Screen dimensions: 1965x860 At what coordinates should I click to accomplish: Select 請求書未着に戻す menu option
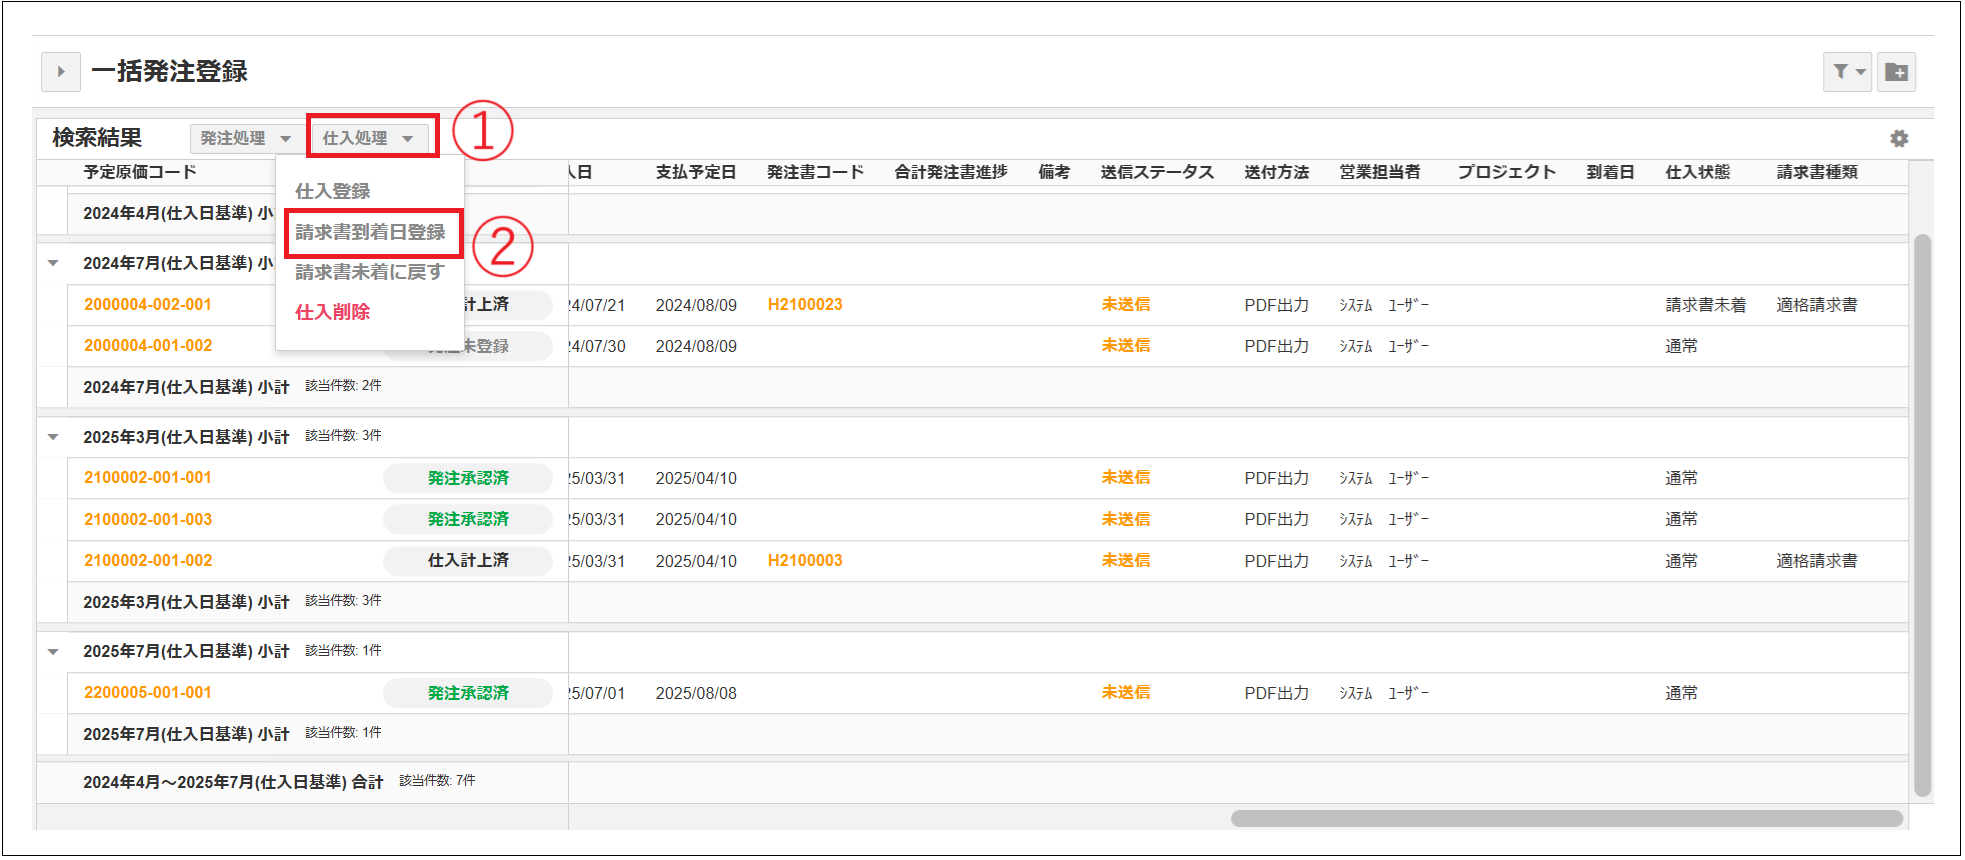[369, 272]
